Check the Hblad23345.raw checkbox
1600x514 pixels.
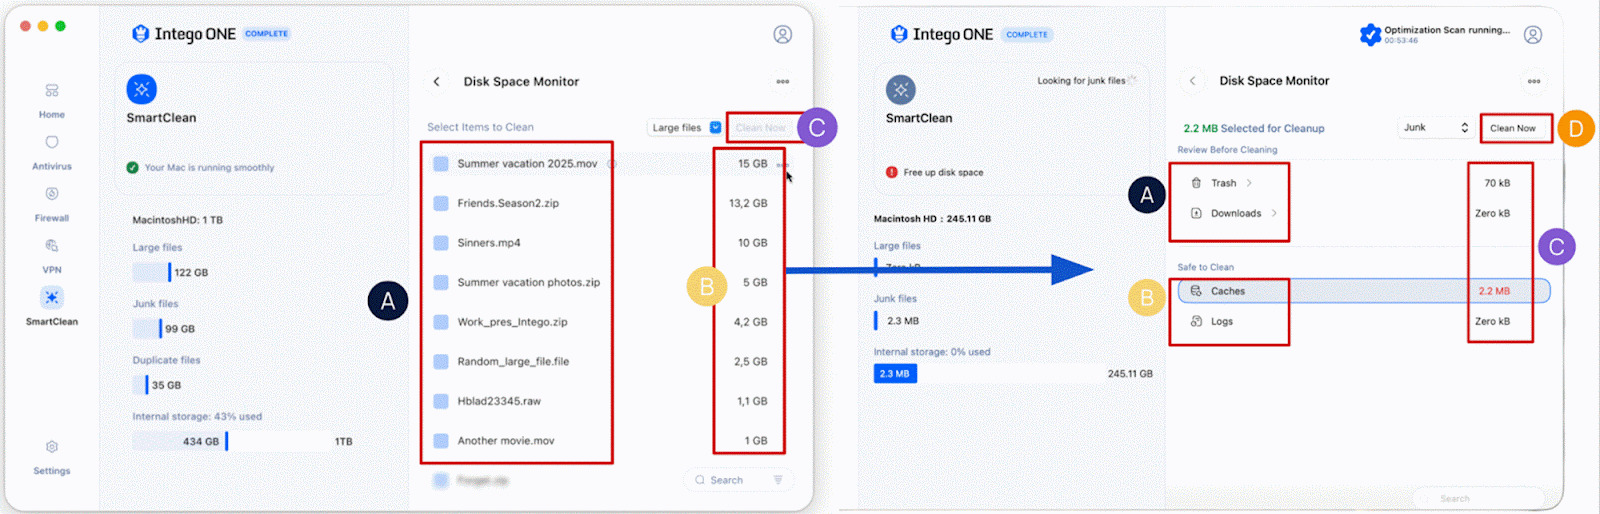[441, 401]
